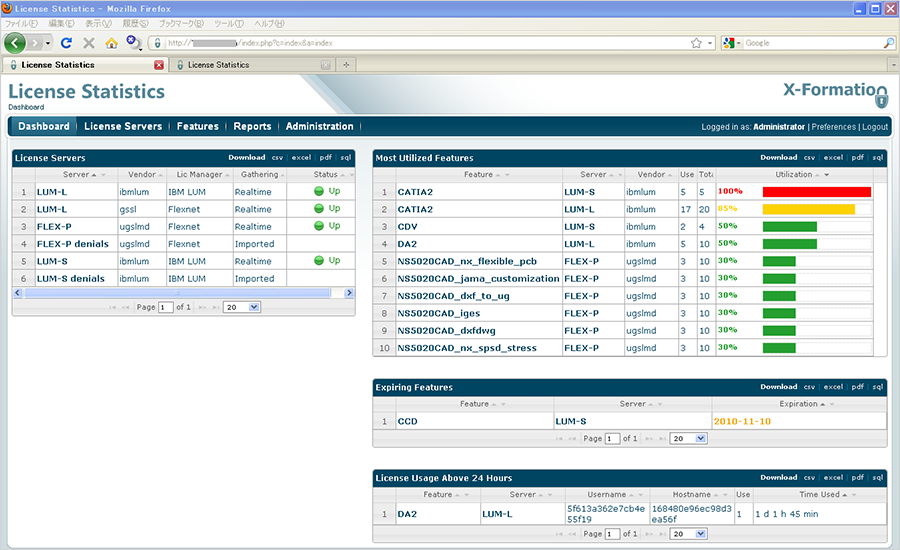Image resolution: width=900 pixels, height=550 pixels.
Task: Click the Logout link
Action: (875, 127)
